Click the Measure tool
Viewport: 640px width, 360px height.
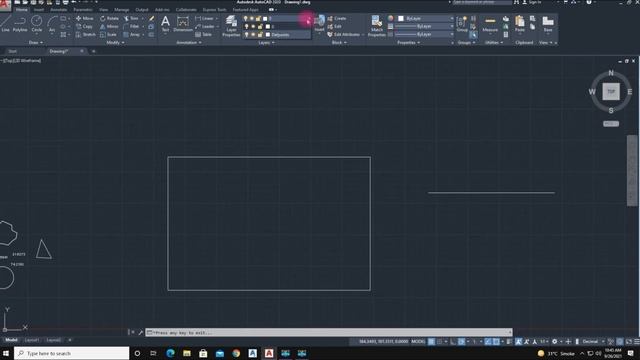(x=490, y=24)
